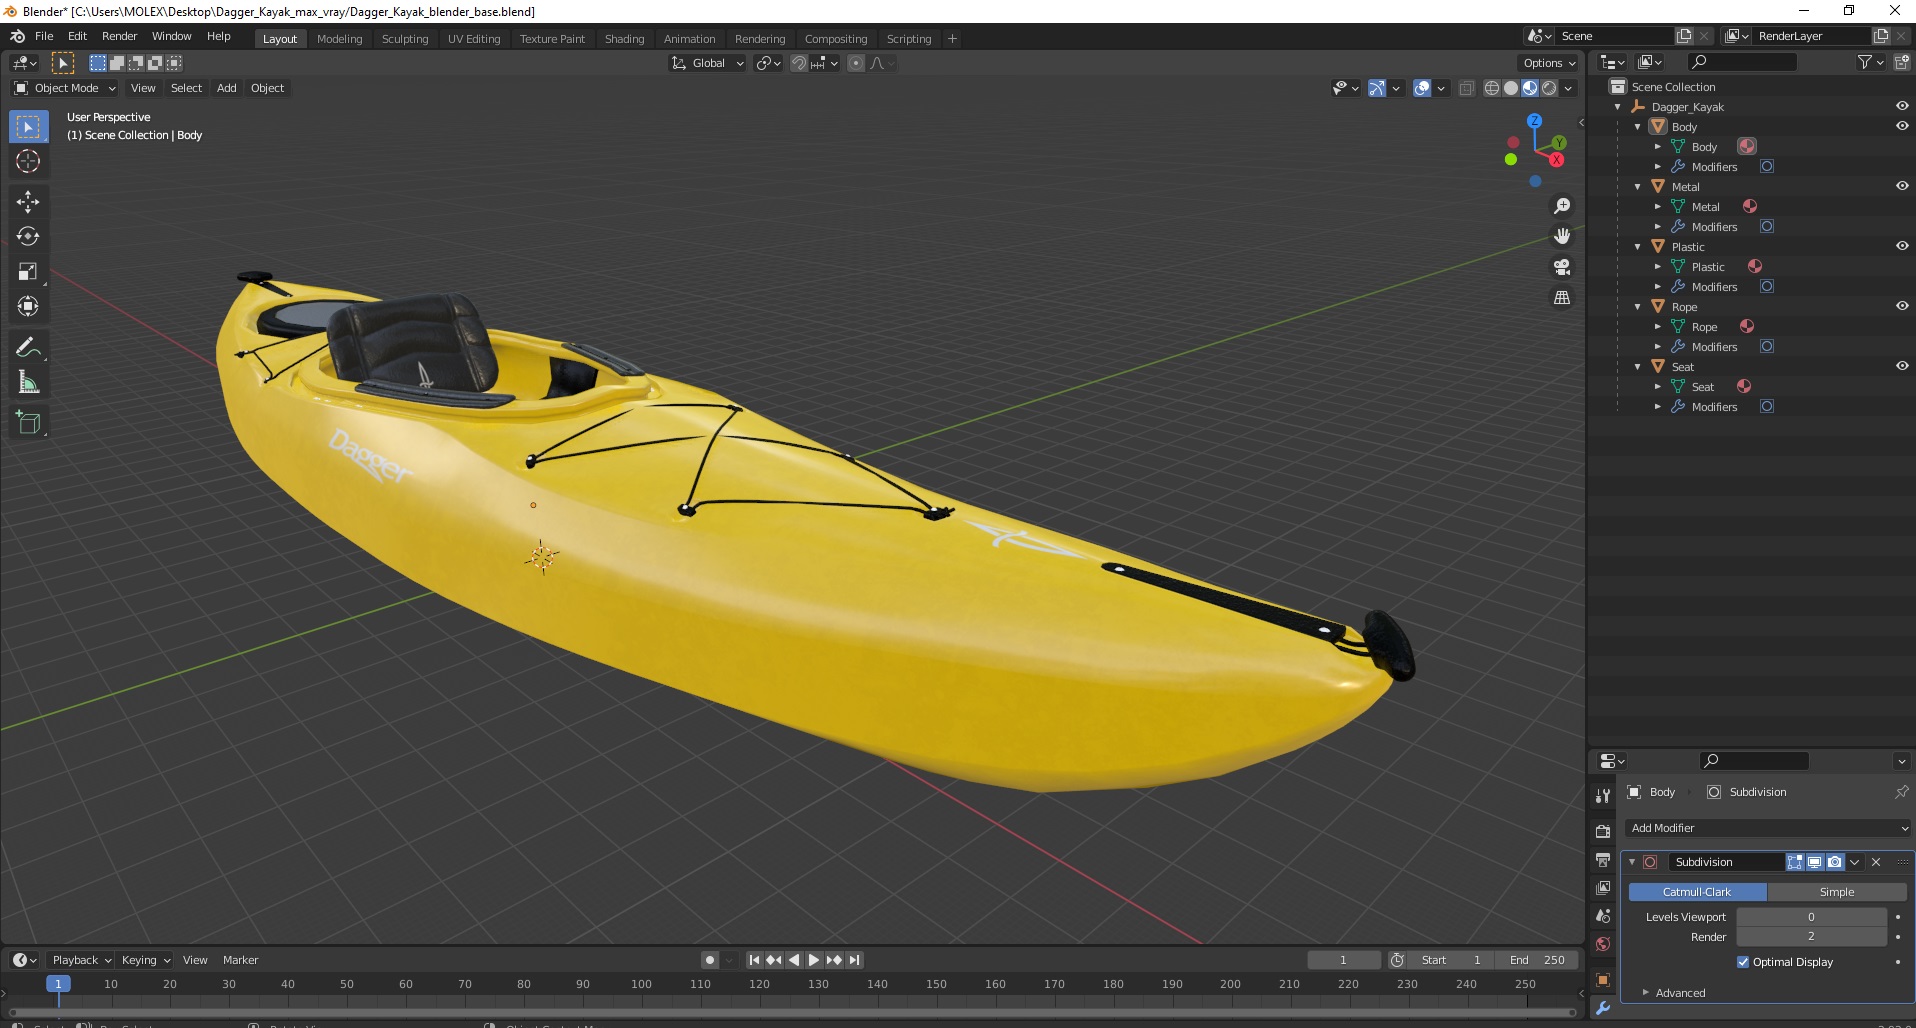
Task: Remove the Subdivision modifier with X
Action: coord(1876,862)
